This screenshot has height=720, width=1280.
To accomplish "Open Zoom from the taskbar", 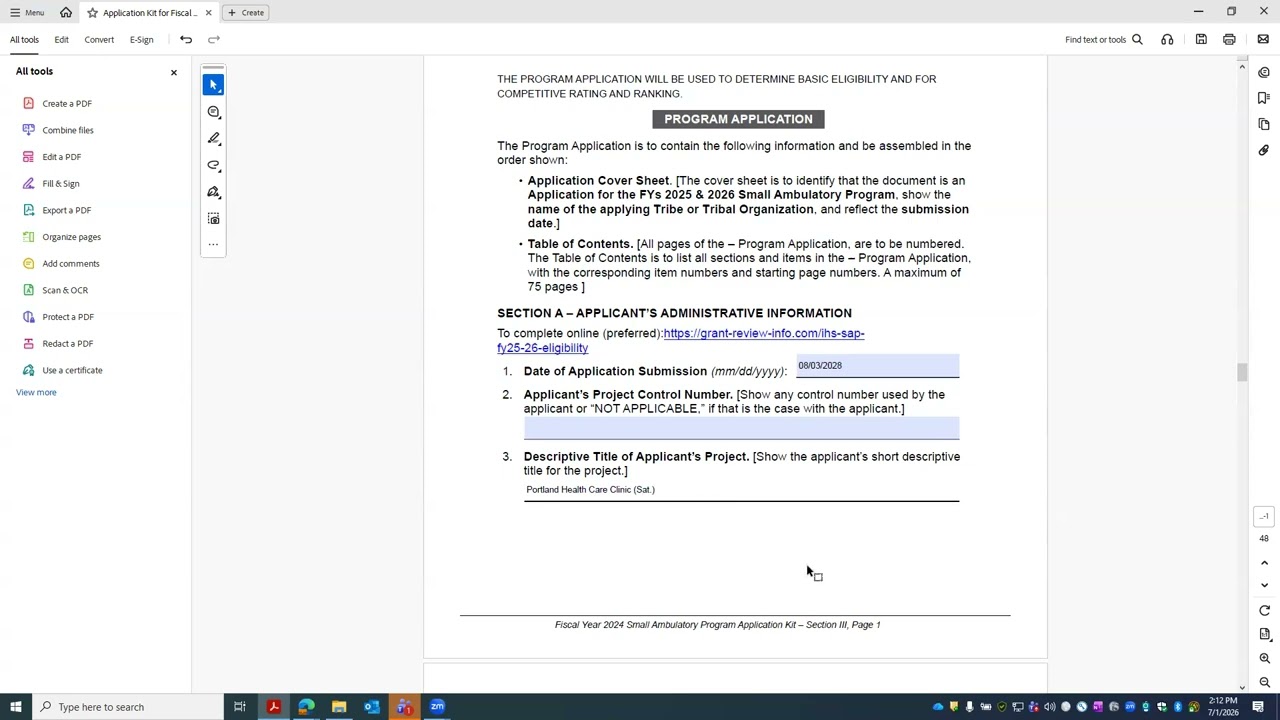I will [x=437, y=707].
